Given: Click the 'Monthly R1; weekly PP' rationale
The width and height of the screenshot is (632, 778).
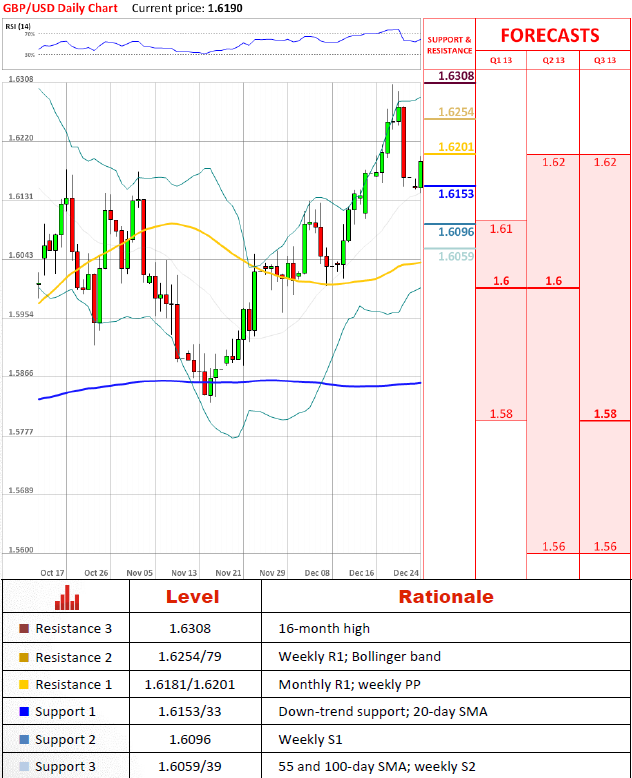Looking at the screenshot, I should [349, 685].
